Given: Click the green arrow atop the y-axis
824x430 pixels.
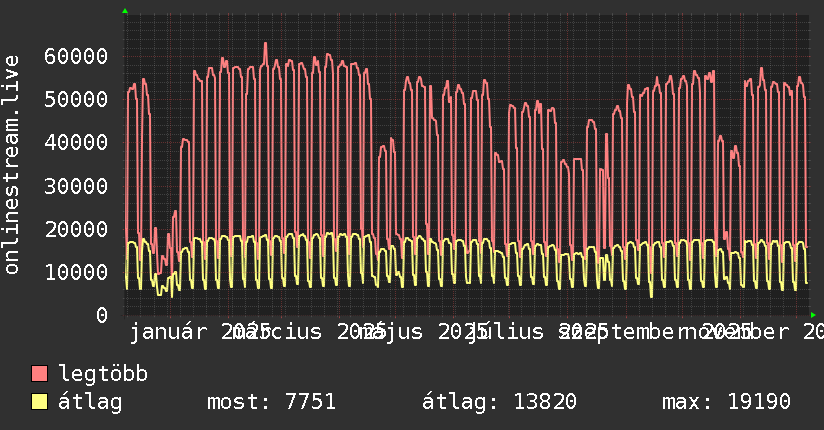Looking at the screenshot, I should point(125,11).
